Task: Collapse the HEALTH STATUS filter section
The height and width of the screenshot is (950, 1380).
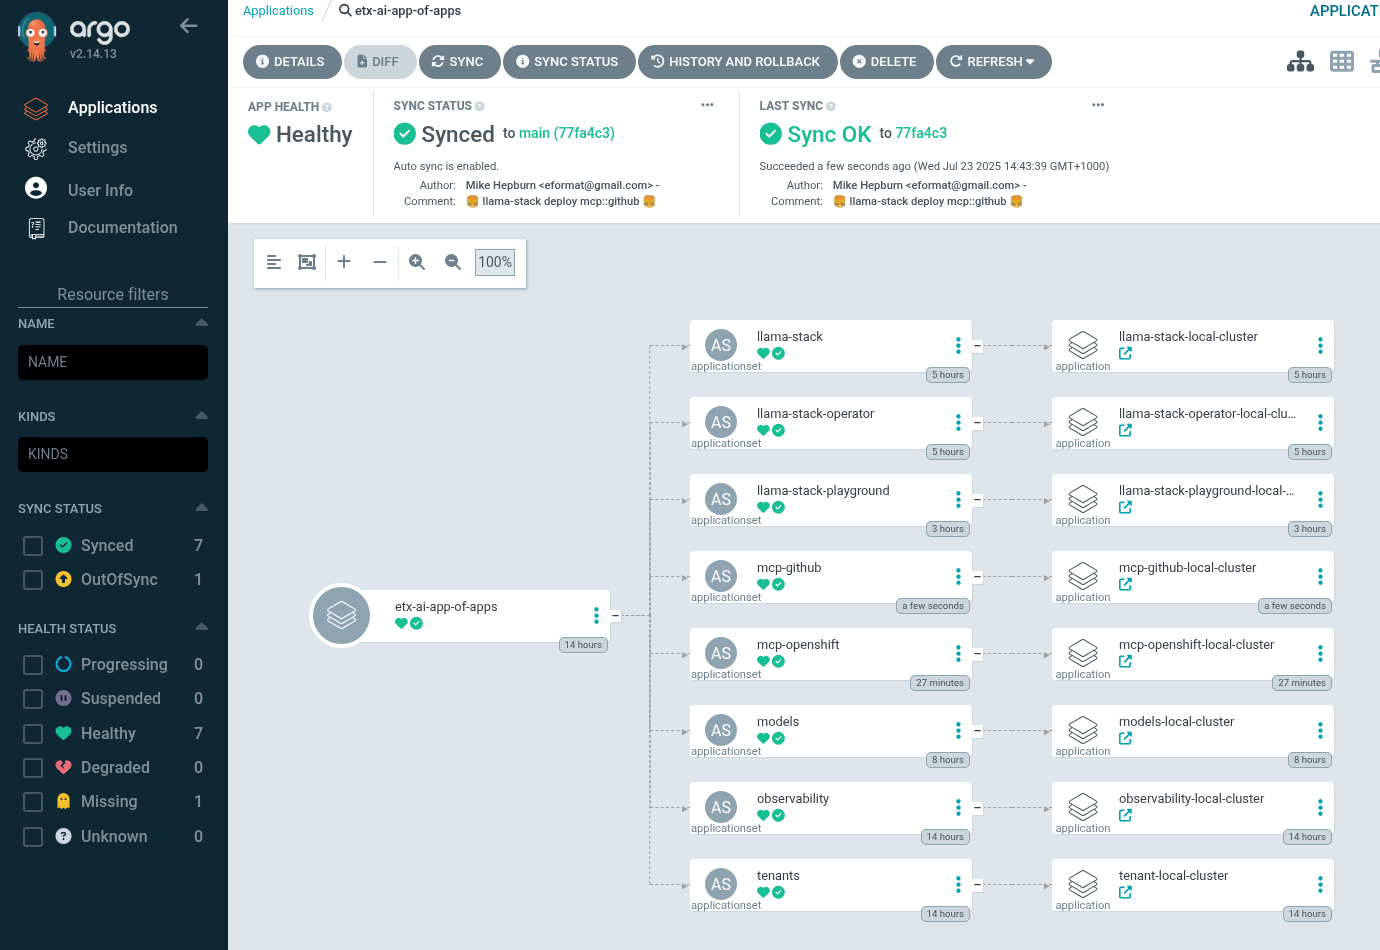Action: pos(201,627)
